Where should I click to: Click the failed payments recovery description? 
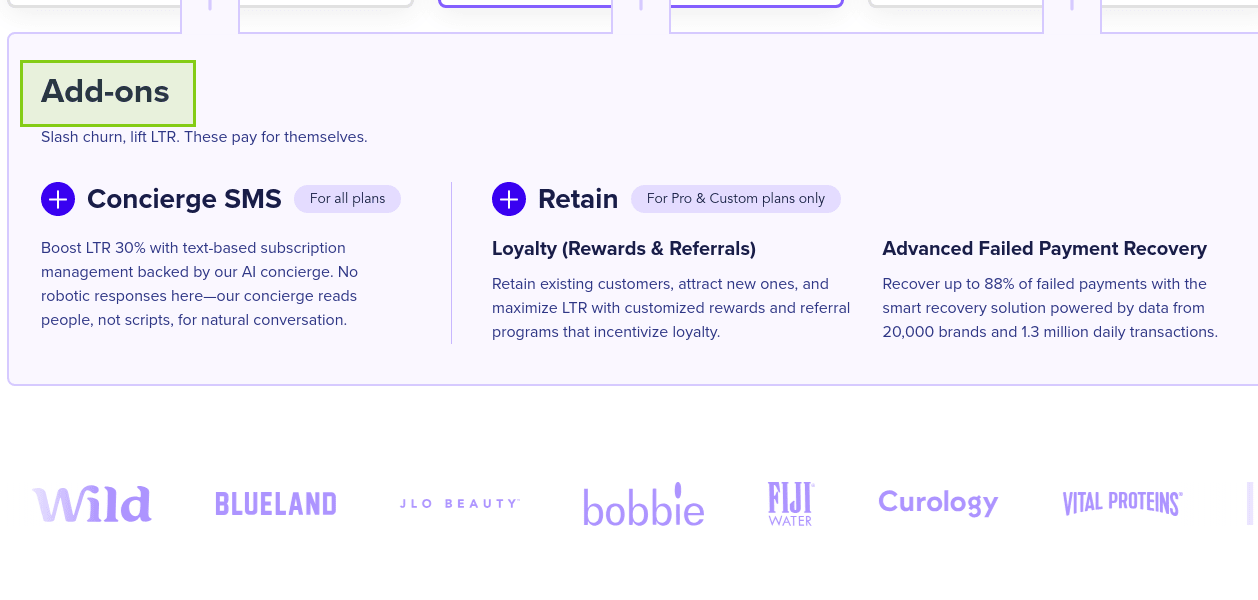(1050, 308)
